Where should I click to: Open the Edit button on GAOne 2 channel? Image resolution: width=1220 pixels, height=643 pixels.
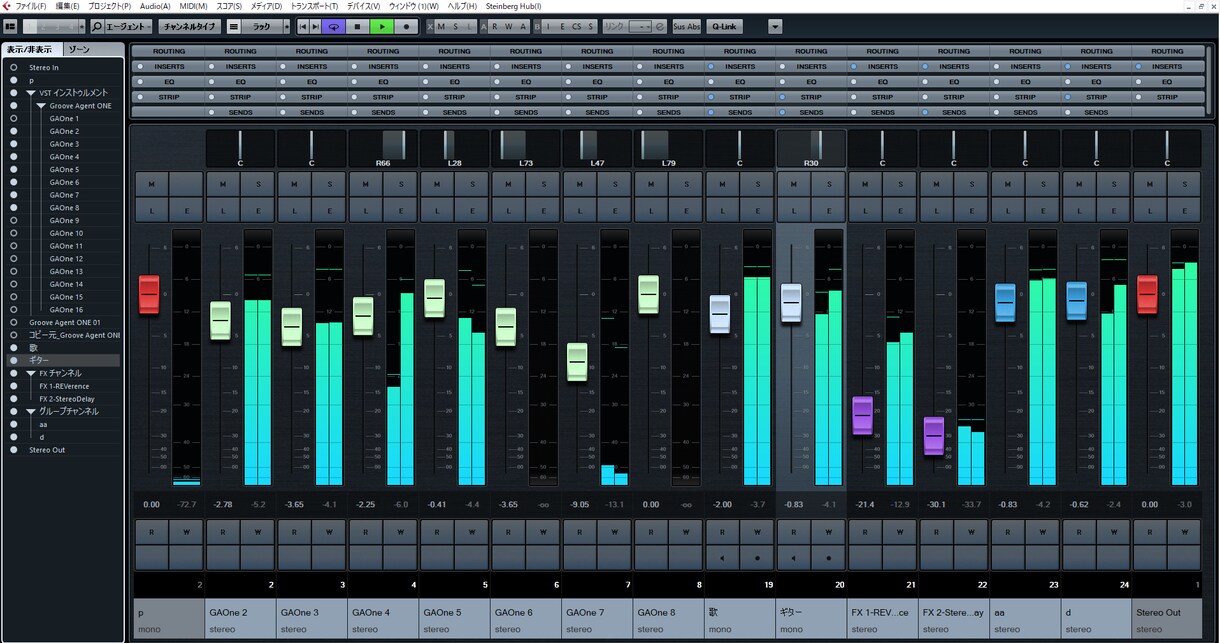click(x=258, y=211)
